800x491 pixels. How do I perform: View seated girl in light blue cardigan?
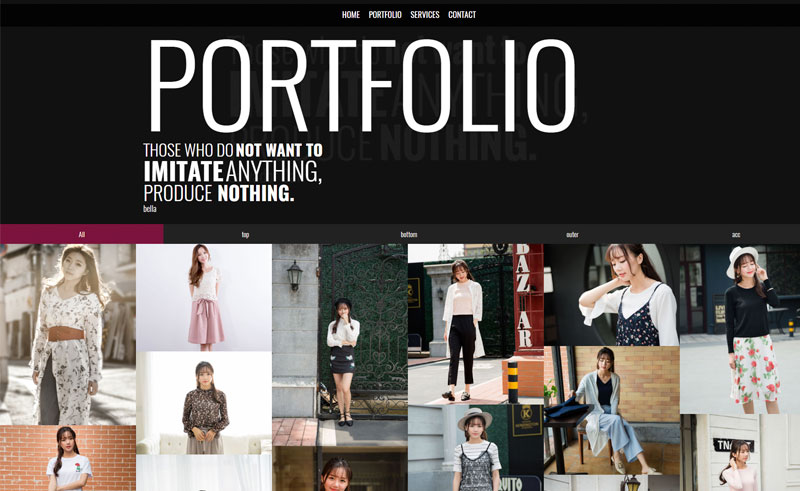tap(612, 410)
